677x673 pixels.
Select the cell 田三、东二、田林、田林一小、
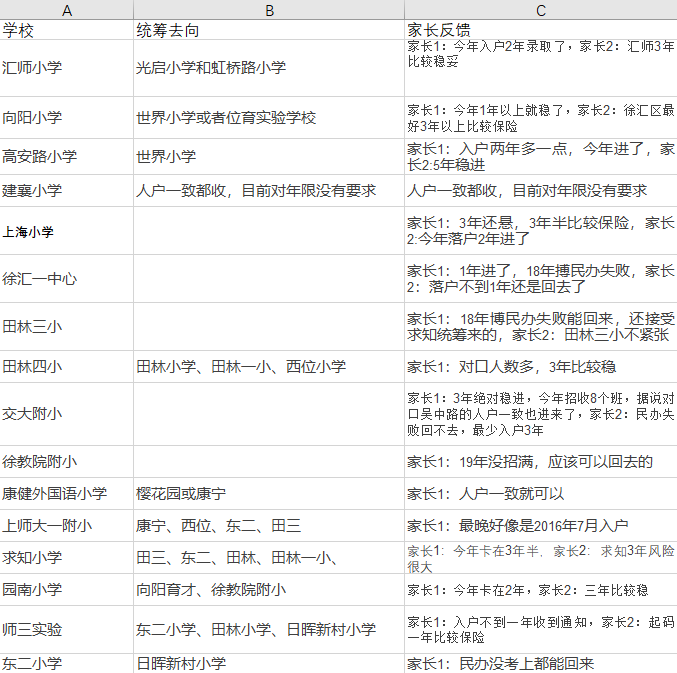click(x=269, y=557)
